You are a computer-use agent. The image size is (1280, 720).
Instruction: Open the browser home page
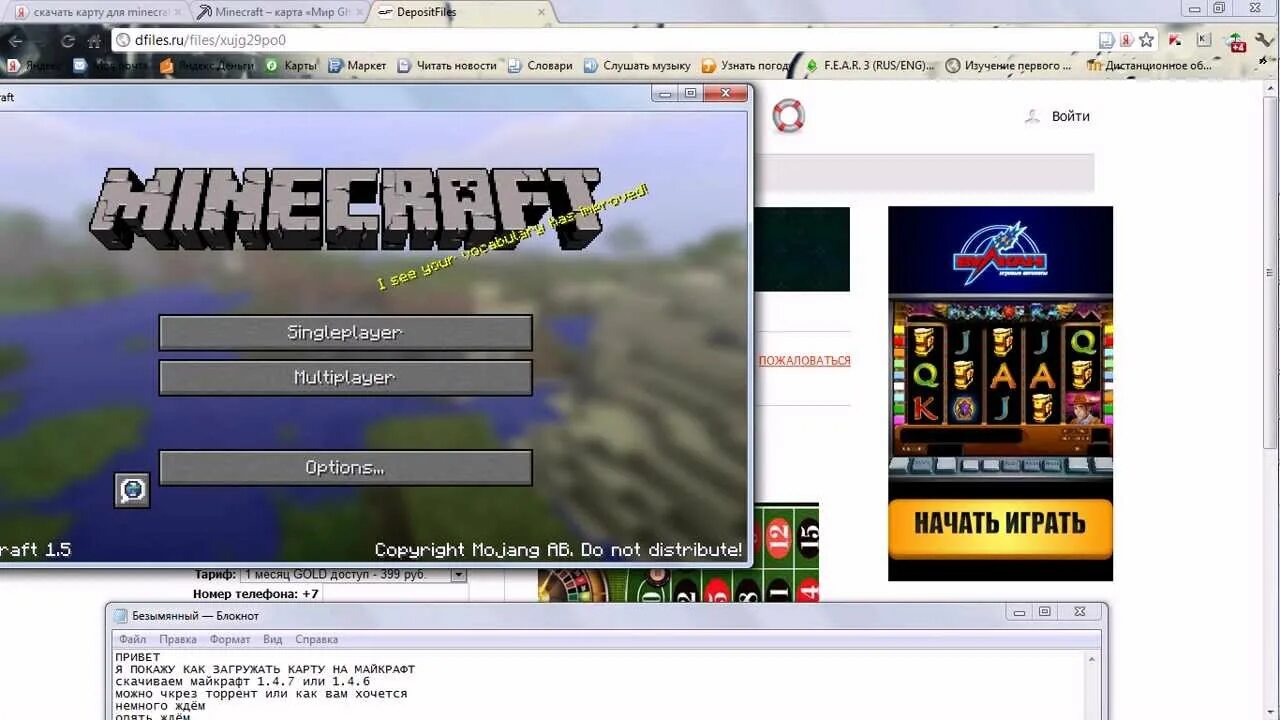(x=94, y=41)
